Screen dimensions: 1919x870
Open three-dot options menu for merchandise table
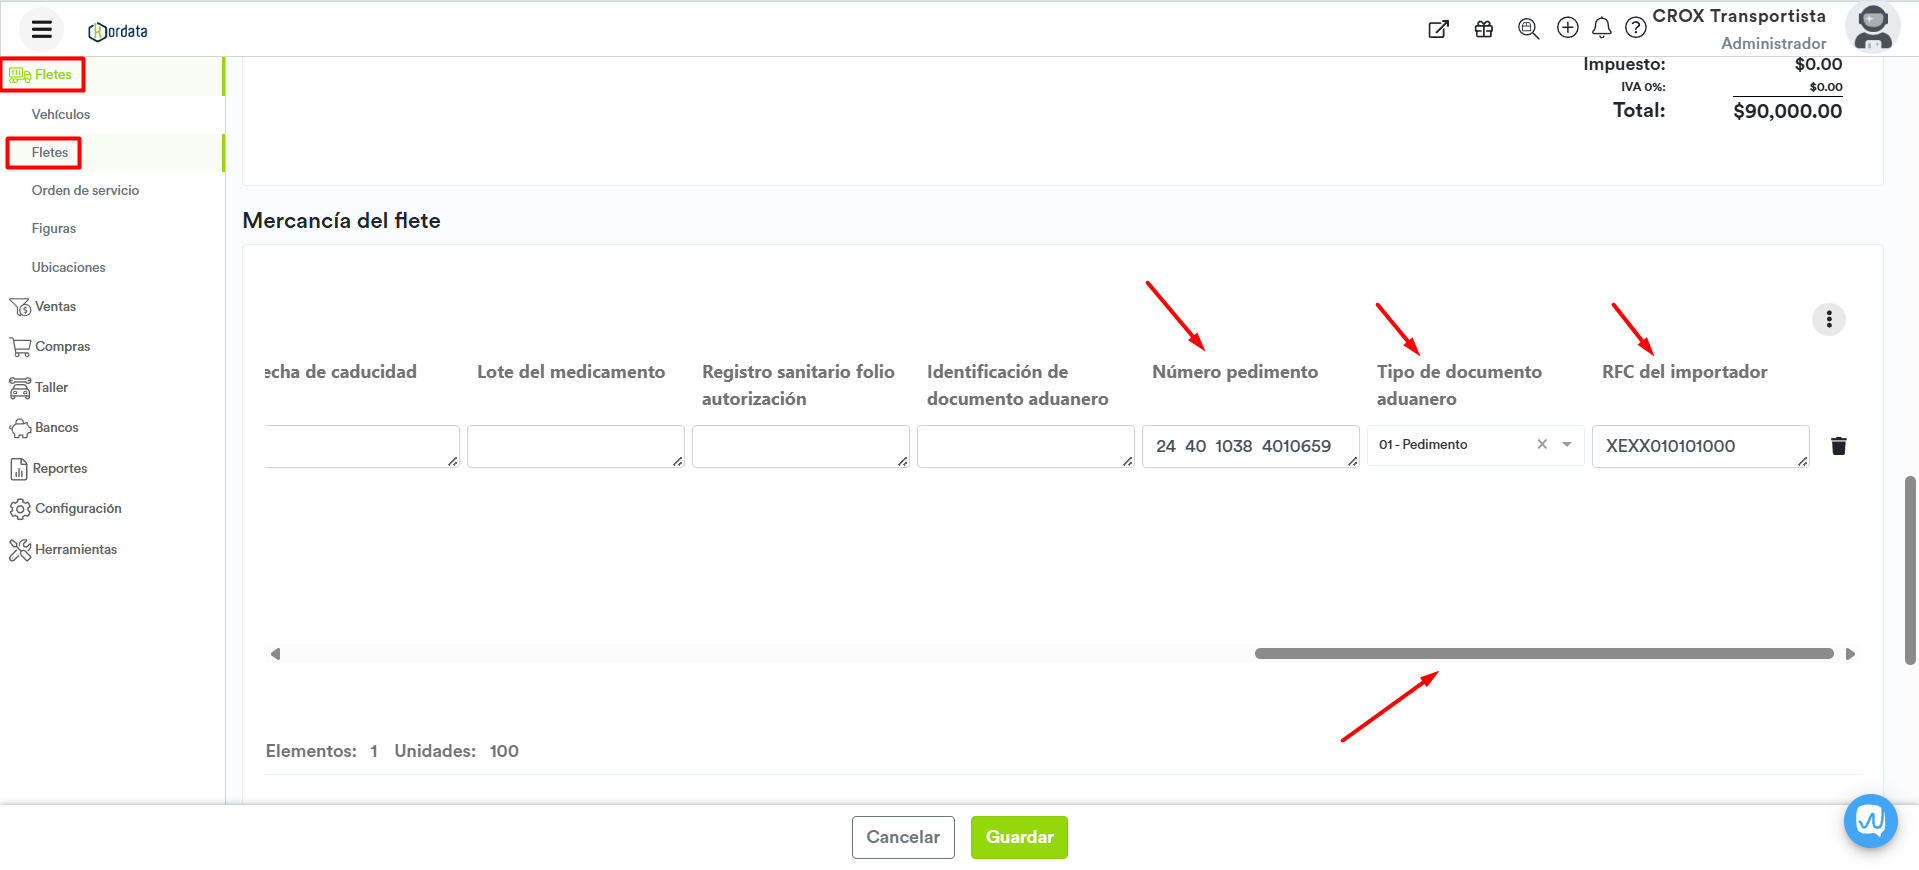1828,319
